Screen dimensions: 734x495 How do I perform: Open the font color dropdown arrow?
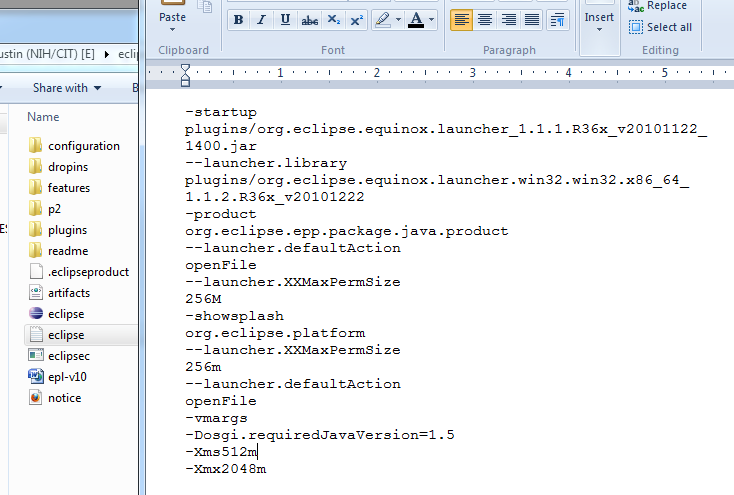[431, 20]
